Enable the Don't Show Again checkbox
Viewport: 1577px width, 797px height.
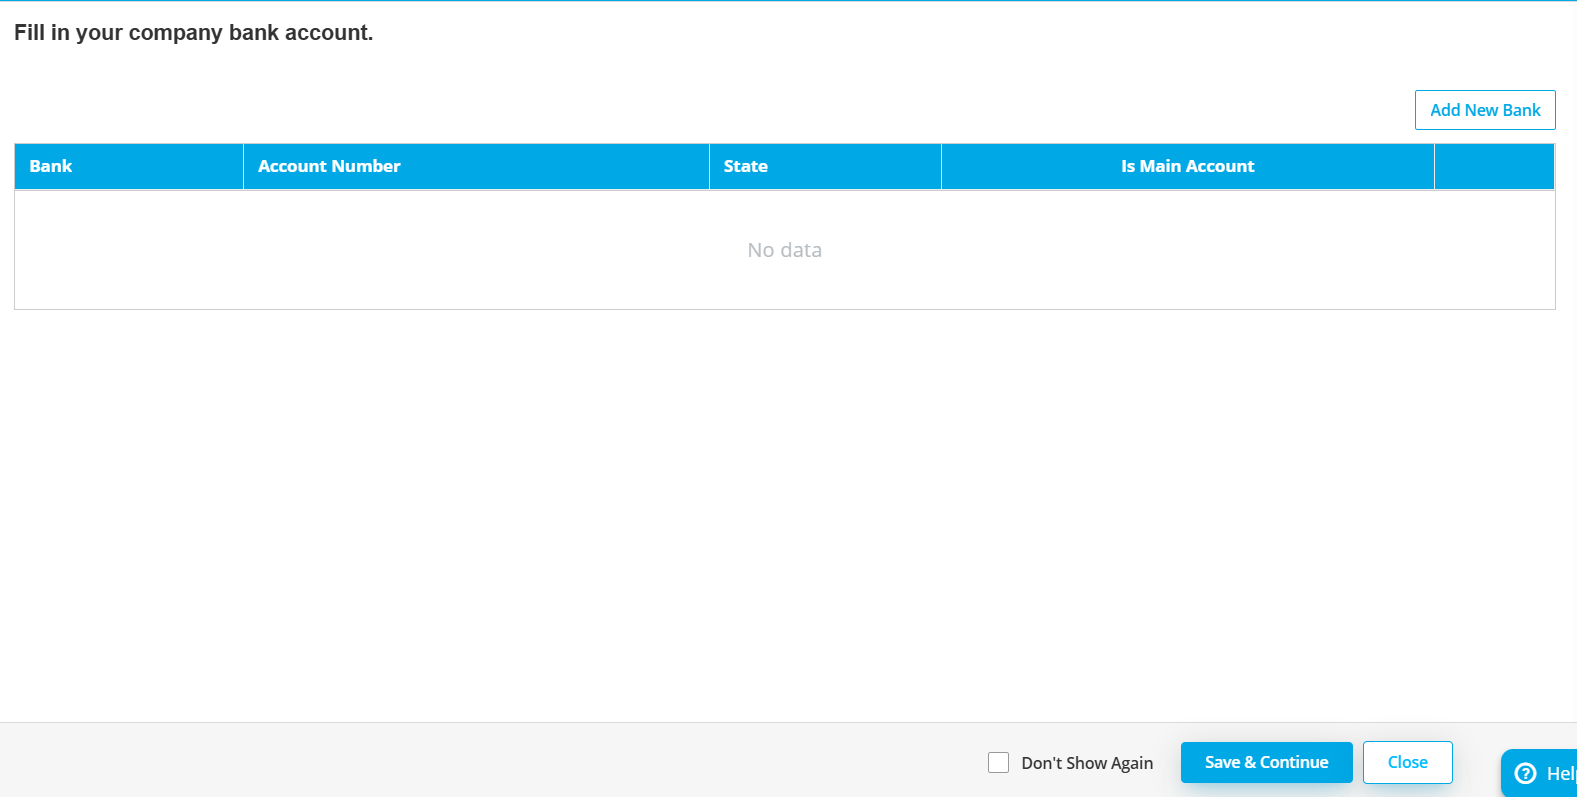(998, 763)
